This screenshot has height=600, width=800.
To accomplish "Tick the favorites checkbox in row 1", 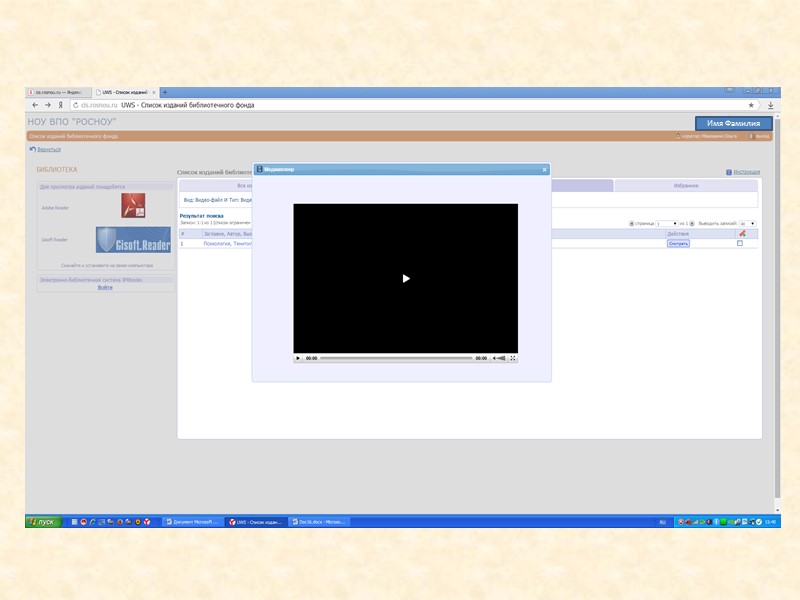I will coord(740,243).
